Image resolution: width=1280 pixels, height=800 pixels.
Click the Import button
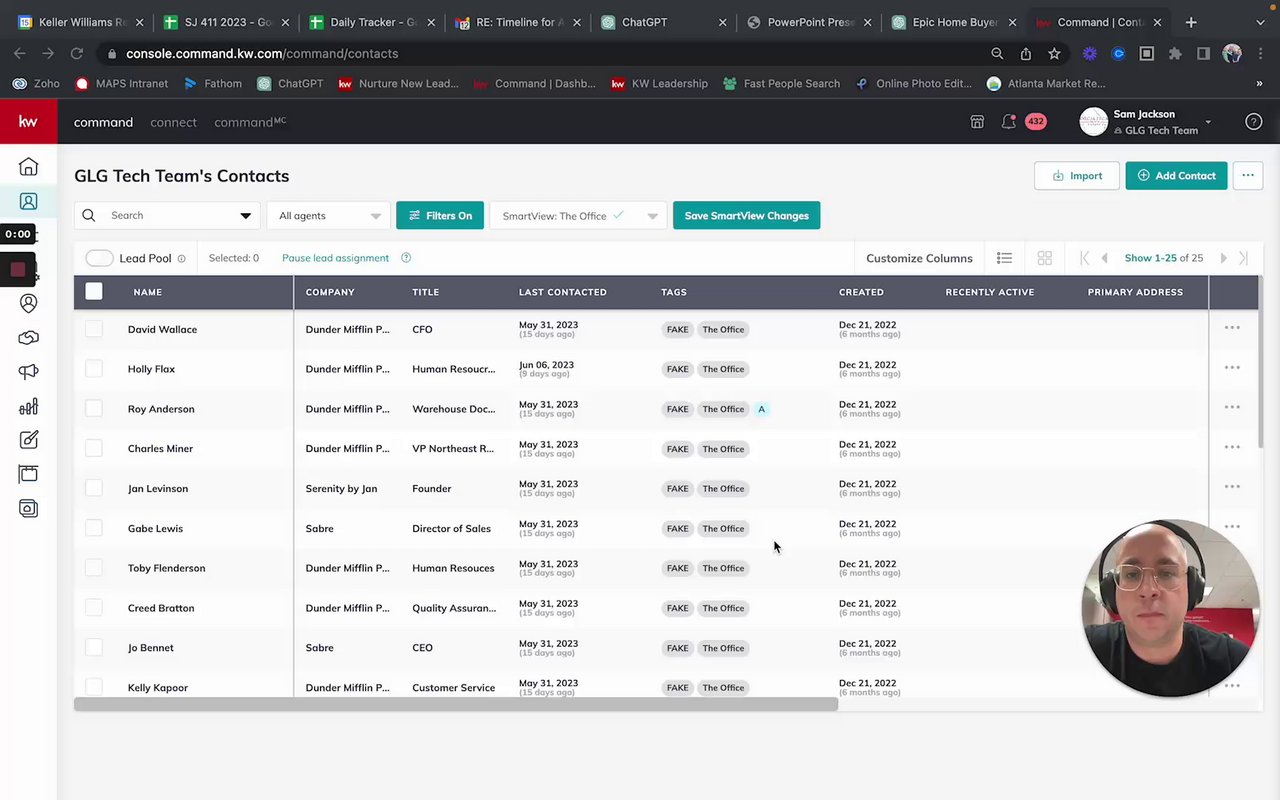pyautogui.click(x=1077, y=176)
